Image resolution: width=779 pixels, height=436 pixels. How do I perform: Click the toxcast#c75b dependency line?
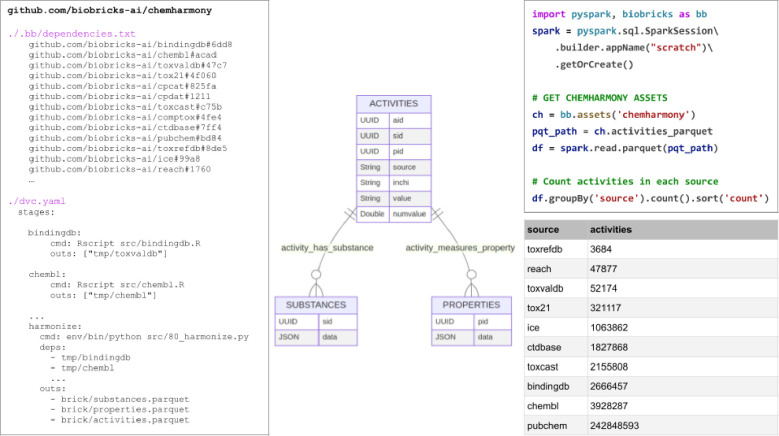pyautogui.click(x=125, y=107)
